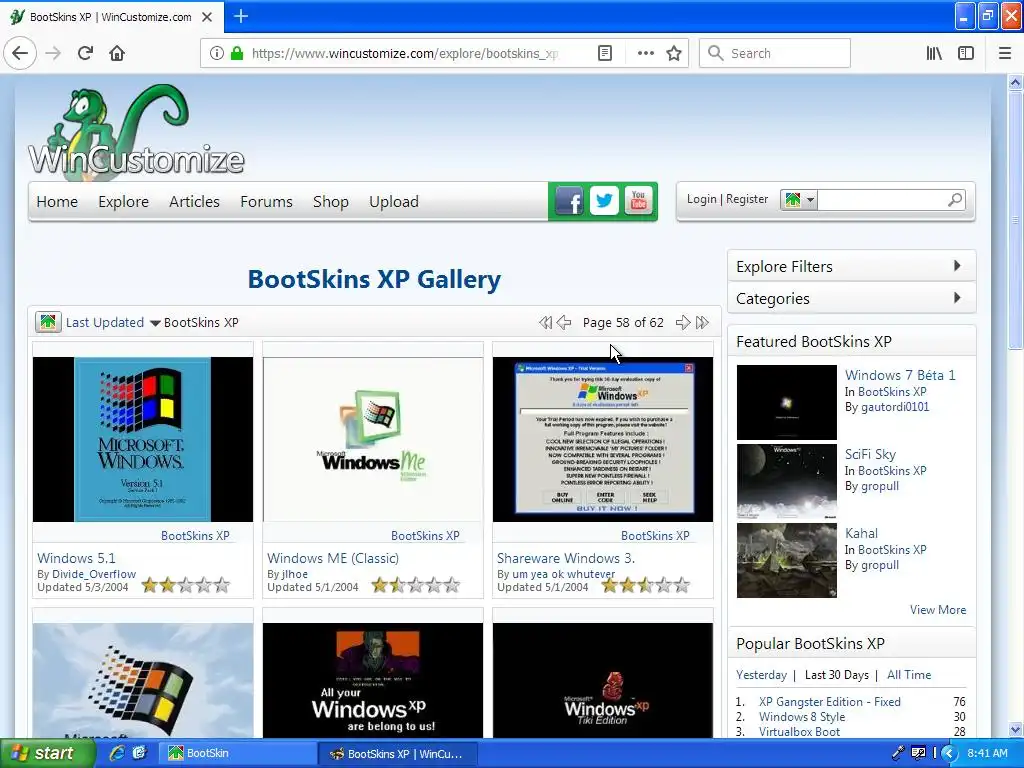Open Windows 7 Béta 1 featured link
The image size is (1024, 768).
coord(900,375)
